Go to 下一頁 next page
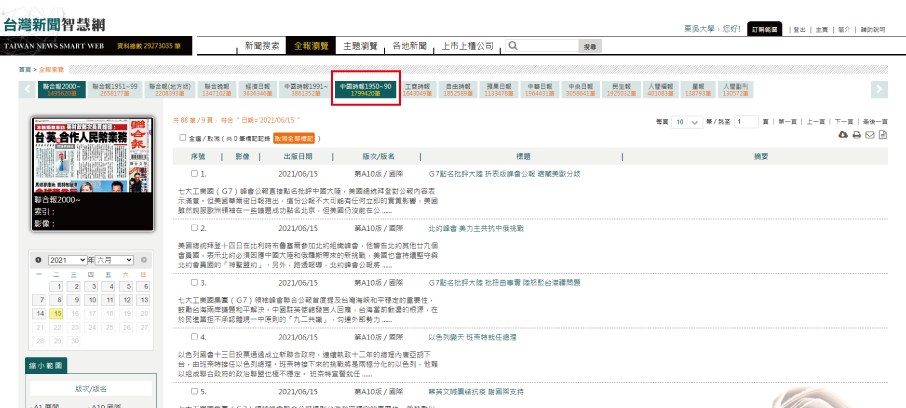906x408 pixels. [844, 122]
